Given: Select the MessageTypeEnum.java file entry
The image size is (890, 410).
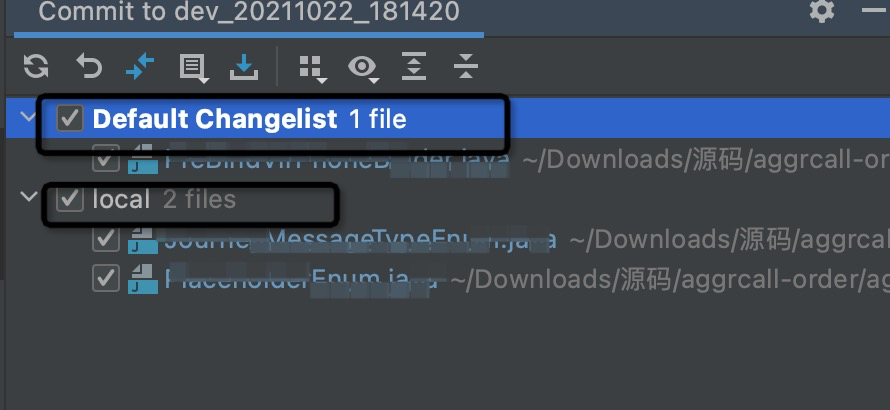Looking at the screenshot, I should pos(360,239).
